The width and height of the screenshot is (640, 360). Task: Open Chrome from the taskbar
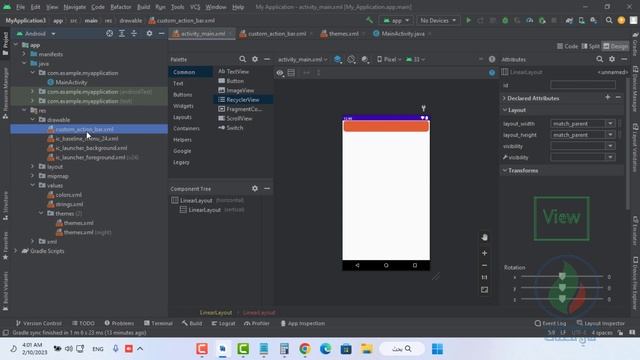pos(304,349)
